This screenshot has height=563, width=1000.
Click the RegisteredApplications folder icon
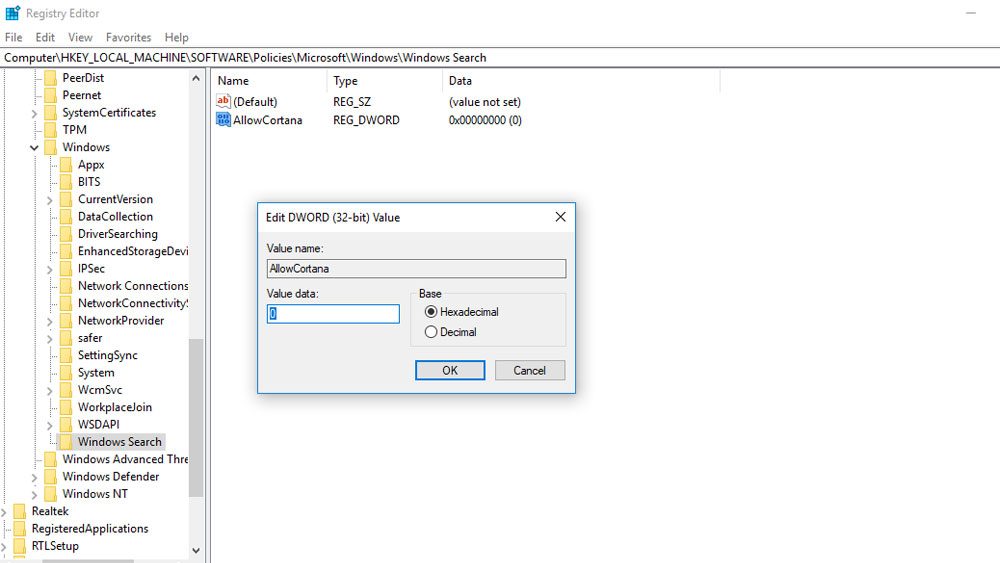click(20, 529)
